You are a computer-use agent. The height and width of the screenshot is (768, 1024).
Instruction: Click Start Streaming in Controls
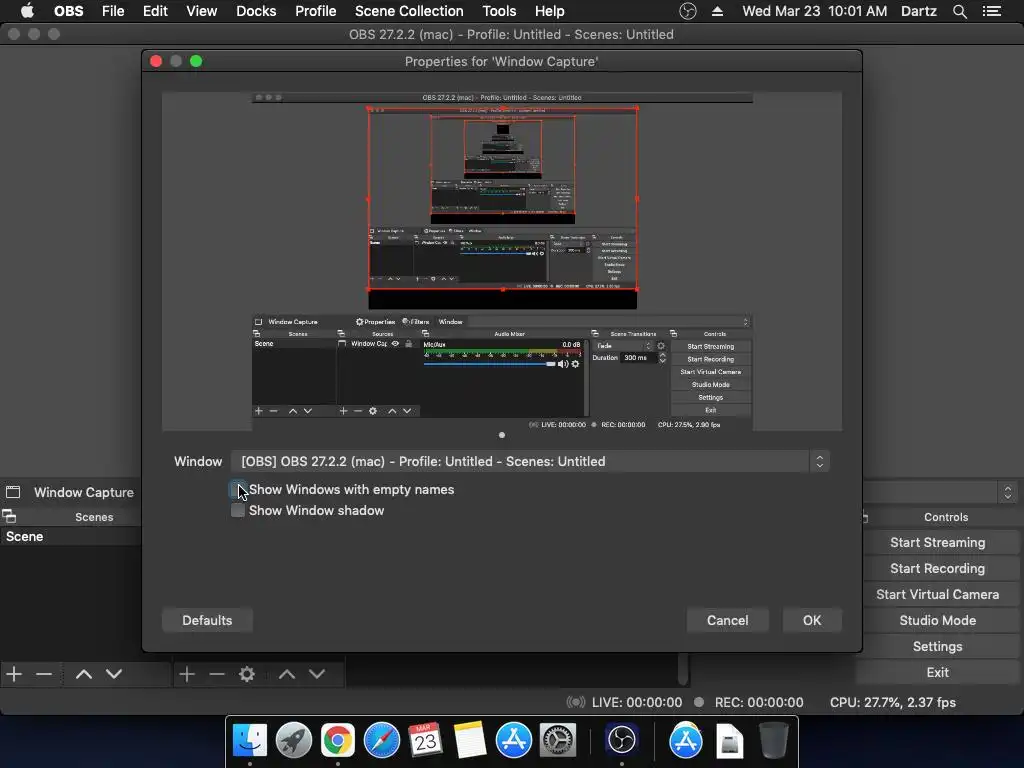click(937, 543)
